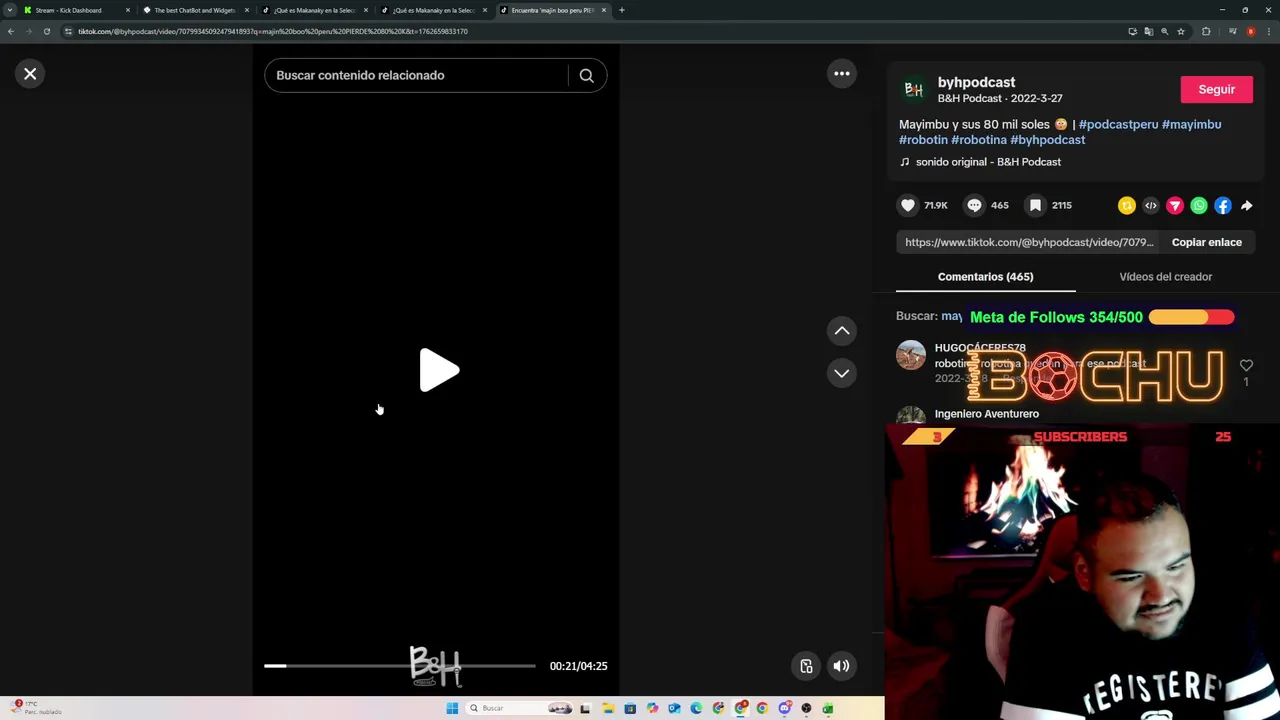This screenshot has height=720, width=1280.
Task: Click the Seguir button
Action: coord(1217,89)
